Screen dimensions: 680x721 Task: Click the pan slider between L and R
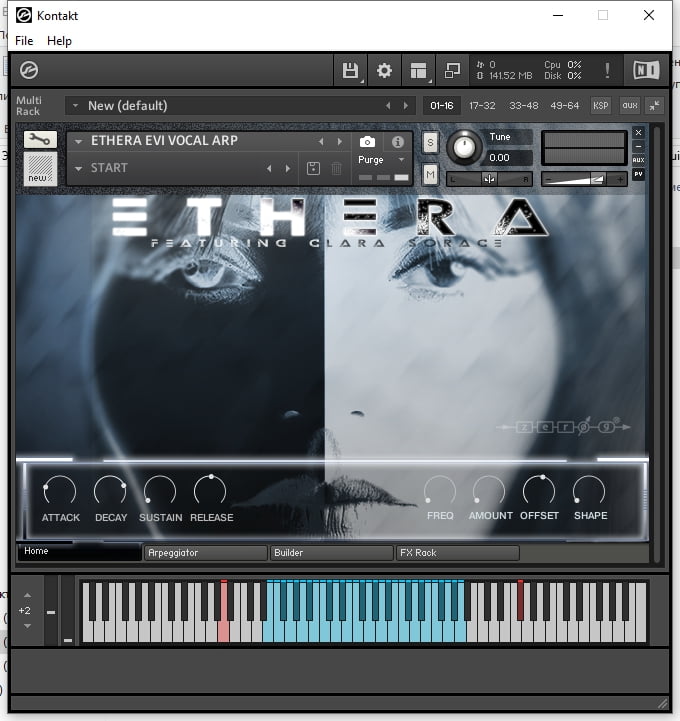point(489,179)
